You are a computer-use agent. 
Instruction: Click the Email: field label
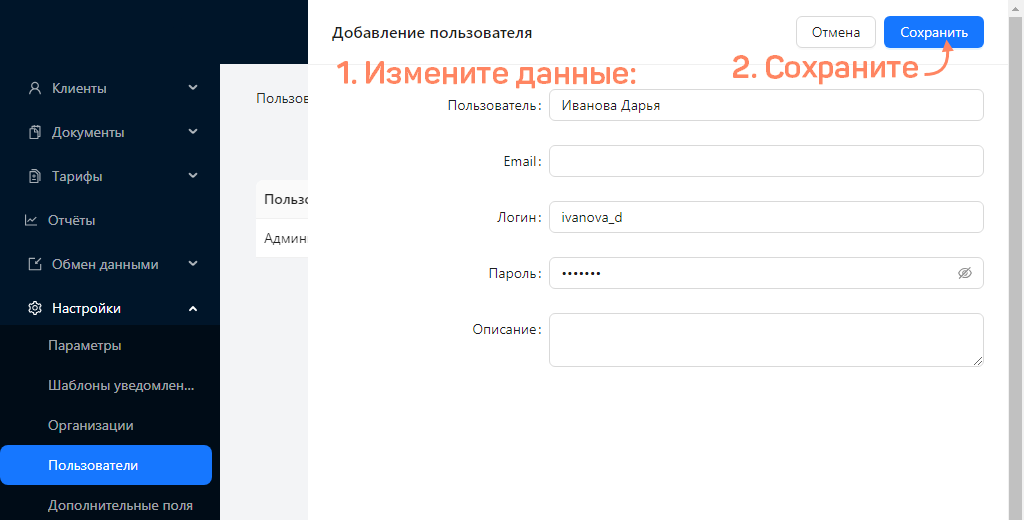522,161
